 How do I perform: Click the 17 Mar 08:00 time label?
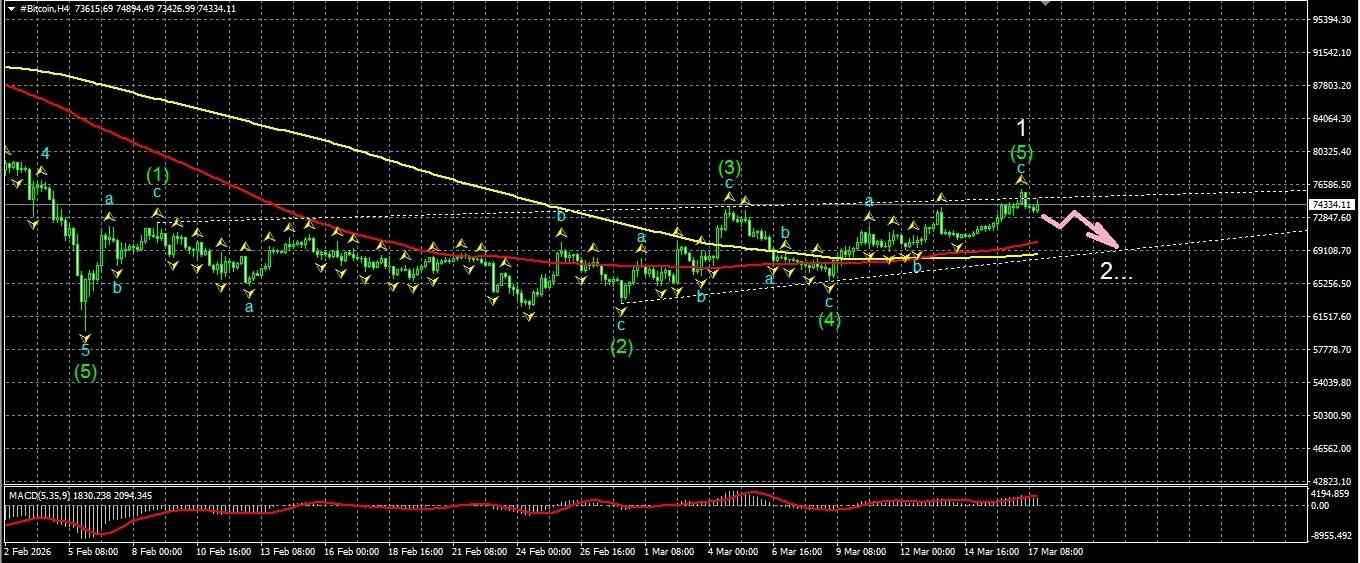(1055, 551)
